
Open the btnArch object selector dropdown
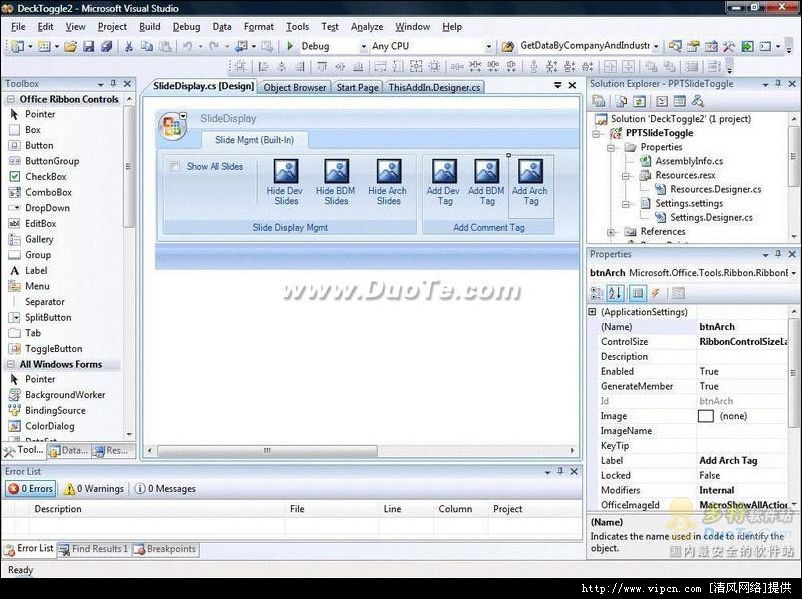794,273
